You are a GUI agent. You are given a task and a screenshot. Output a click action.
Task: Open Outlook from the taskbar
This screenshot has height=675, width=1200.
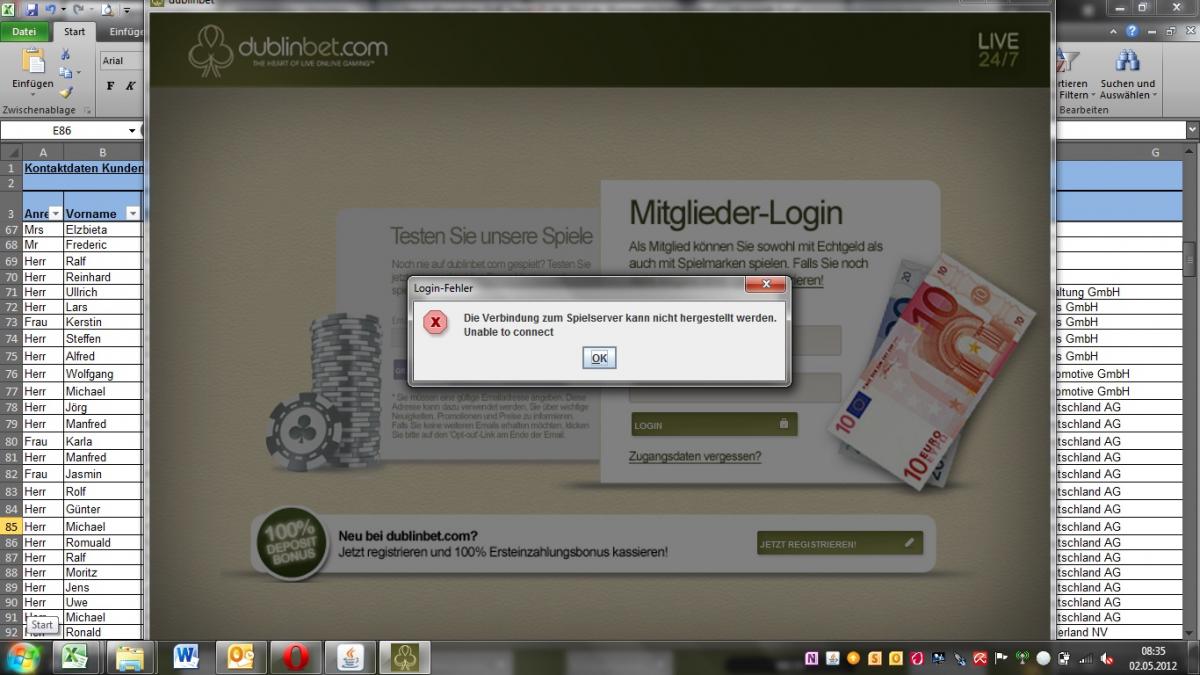[242, 657]
